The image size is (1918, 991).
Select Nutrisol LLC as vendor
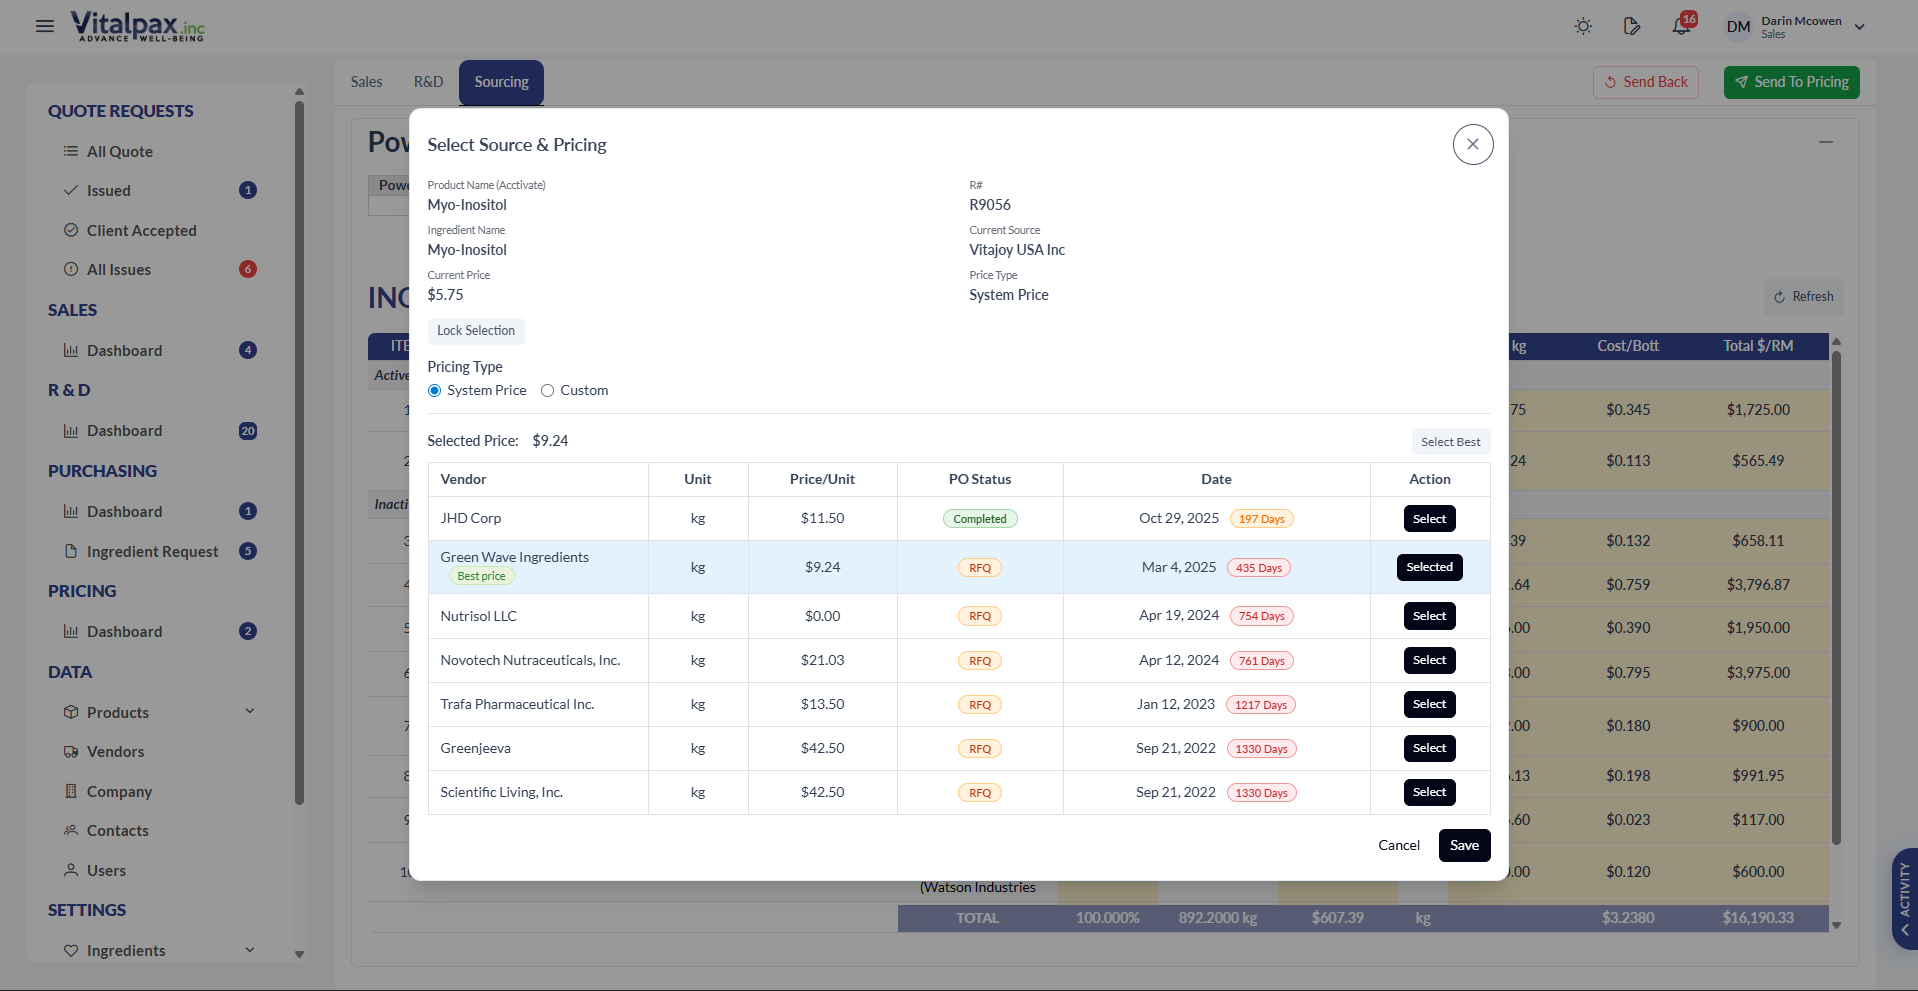point(1429,616)
